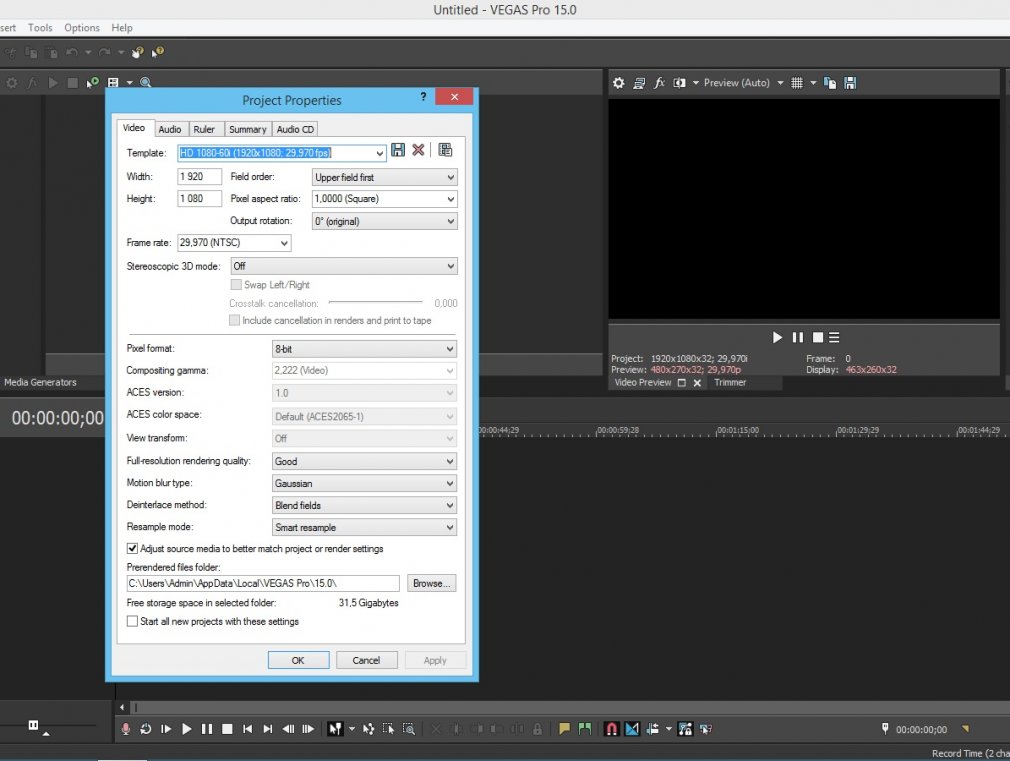Pause the preview in Video Preview panel

click(797, 337)
